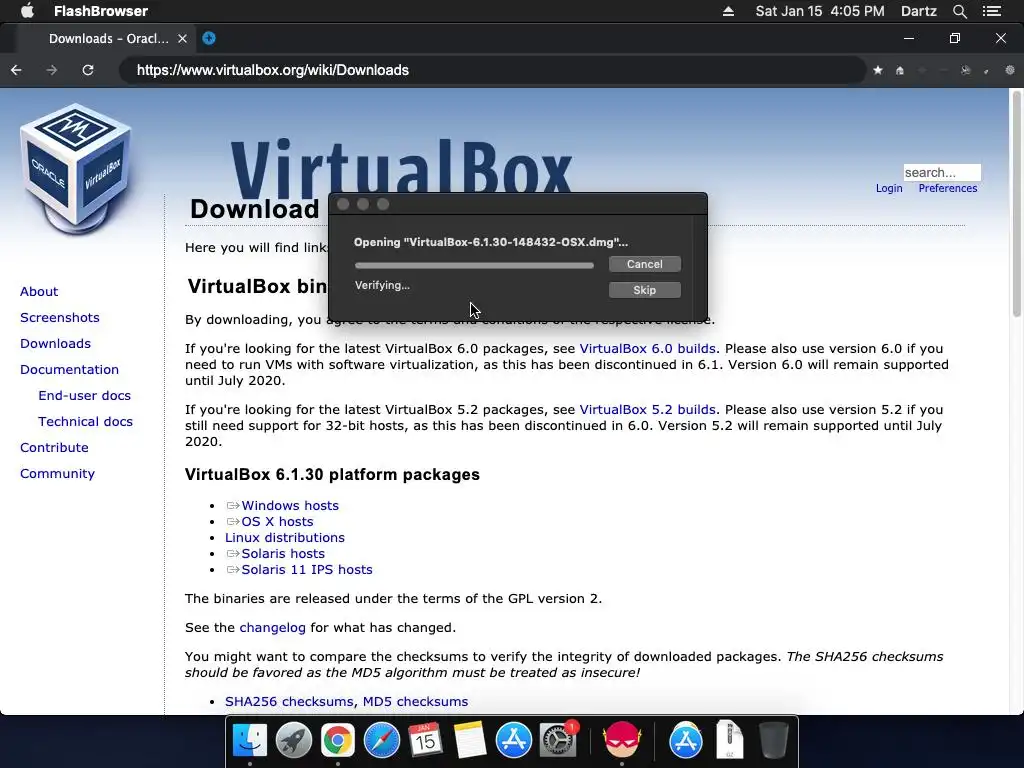The image size is (1024, 768).
Task: Open the Trash in the Dock
Action: point(774,741)
